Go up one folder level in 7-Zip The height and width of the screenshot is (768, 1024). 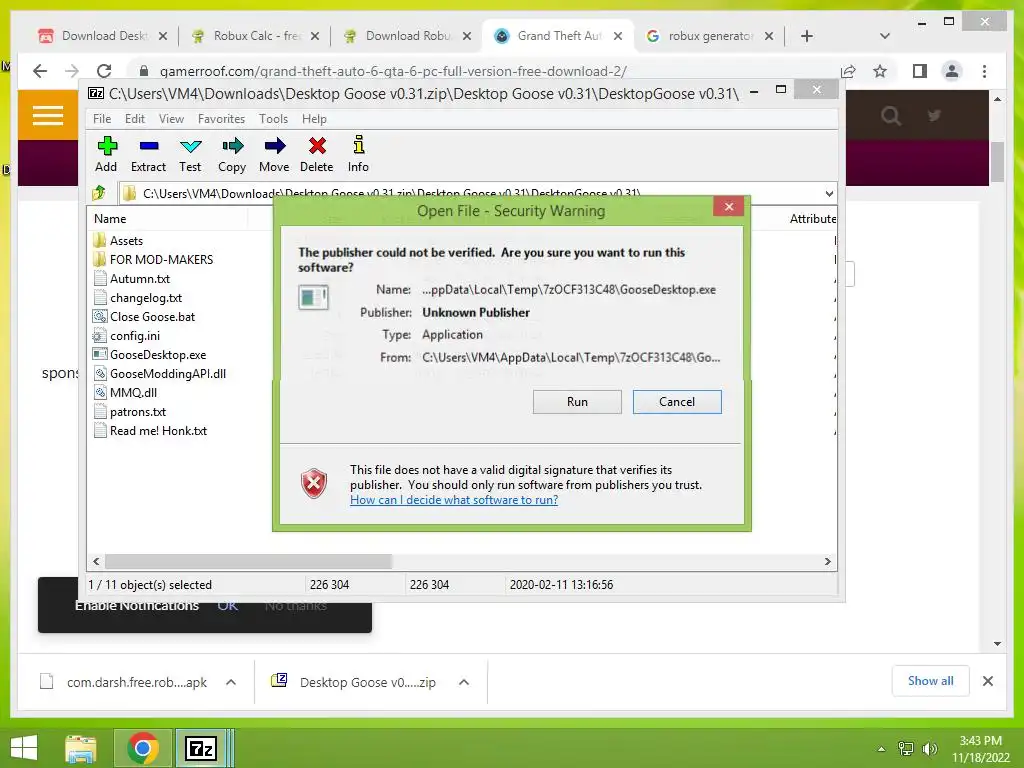click(x=99, y=193)
